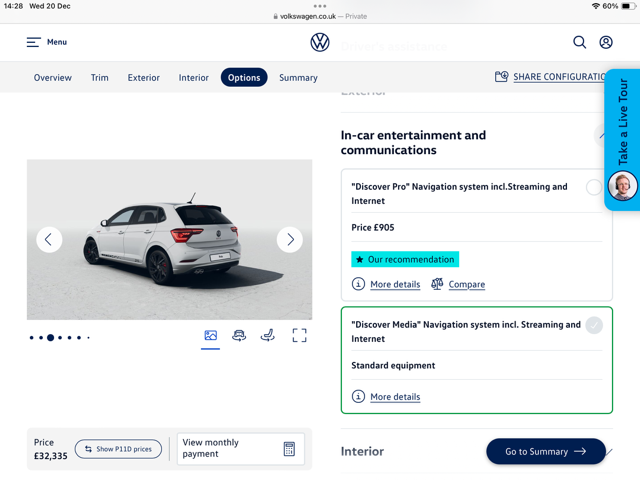Screen dimensions: 640x480
Task: Open the search magnifier icon
Action: (x=579, y=42)
